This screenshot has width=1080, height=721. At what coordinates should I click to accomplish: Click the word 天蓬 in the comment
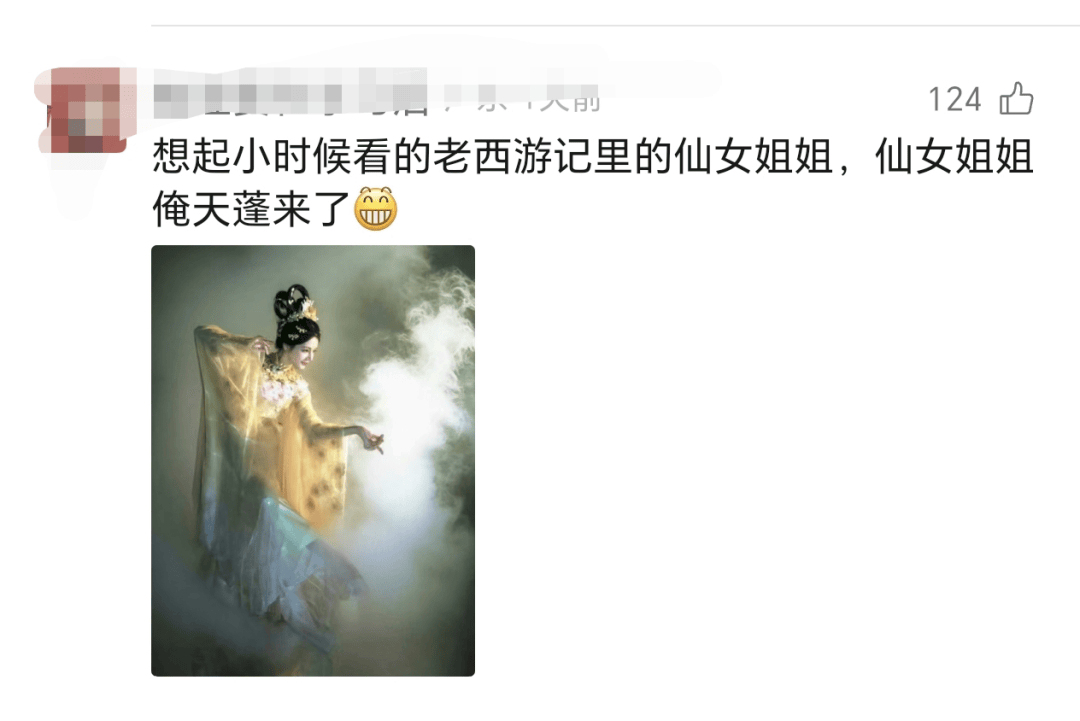(232, 209)
